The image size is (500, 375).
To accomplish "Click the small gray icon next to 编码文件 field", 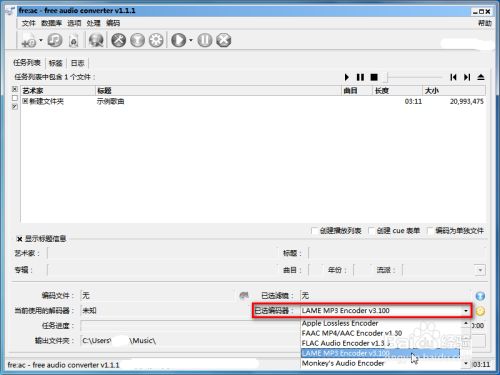I will tap(244, 295).
